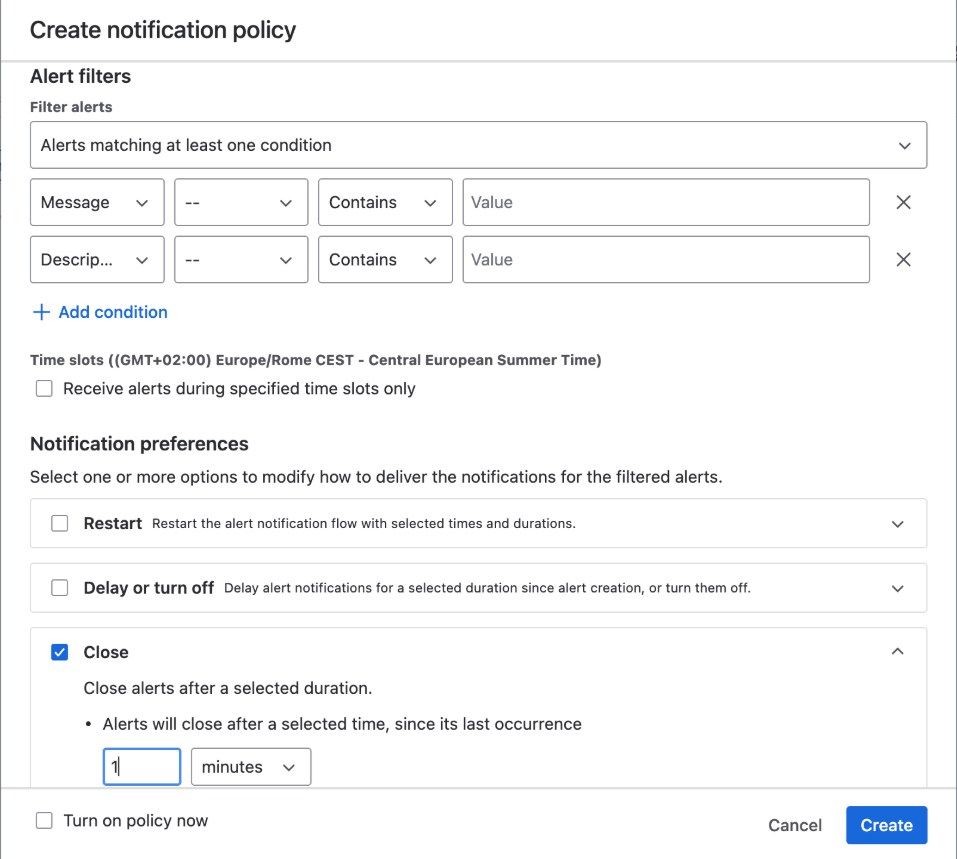
Task: Open the Filter alerts matching dropdown
Action: click(478, 145)
